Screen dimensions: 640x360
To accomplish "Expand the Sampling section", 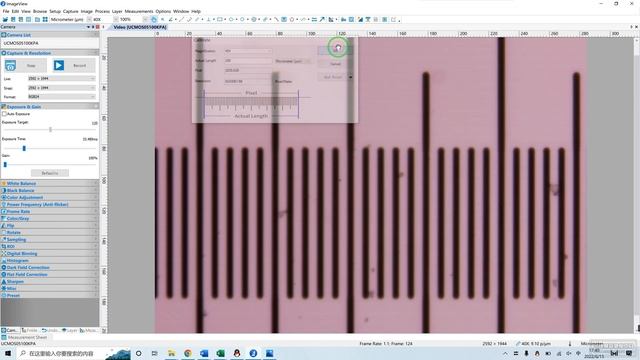I will click(49, 239).
